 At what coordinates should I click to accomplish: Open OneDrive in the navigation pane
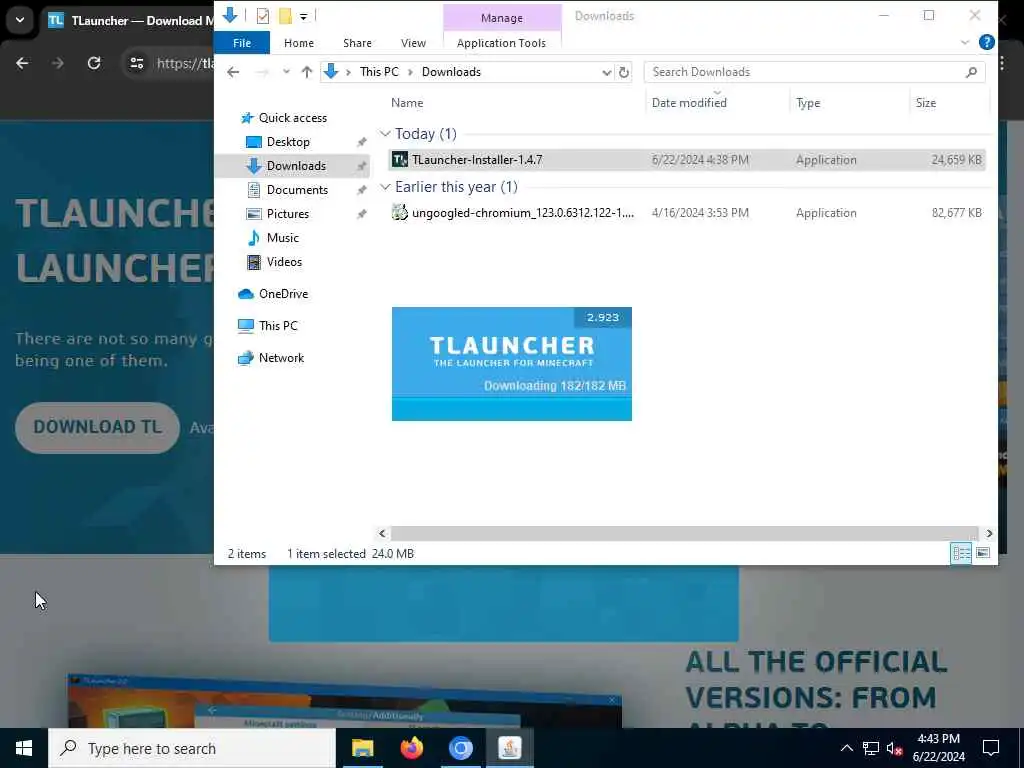pos(283,294)
